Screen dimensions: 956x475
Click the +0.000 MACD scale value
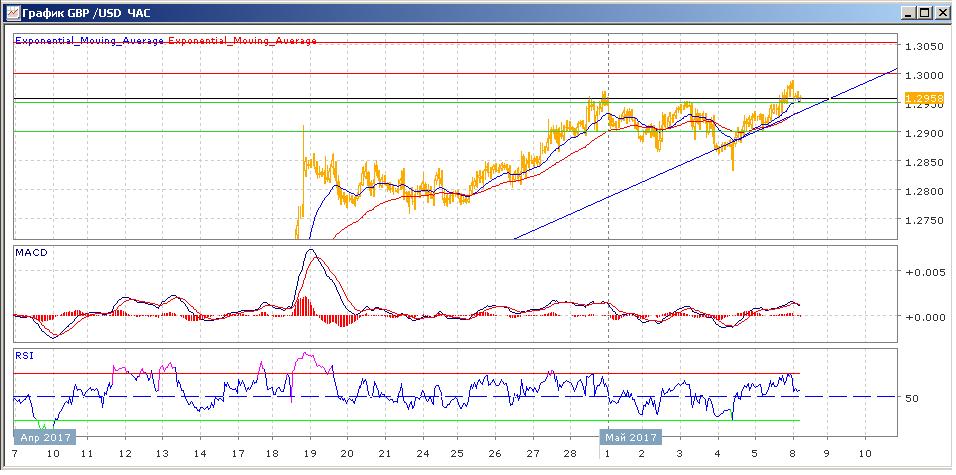(x=926, y=317)
